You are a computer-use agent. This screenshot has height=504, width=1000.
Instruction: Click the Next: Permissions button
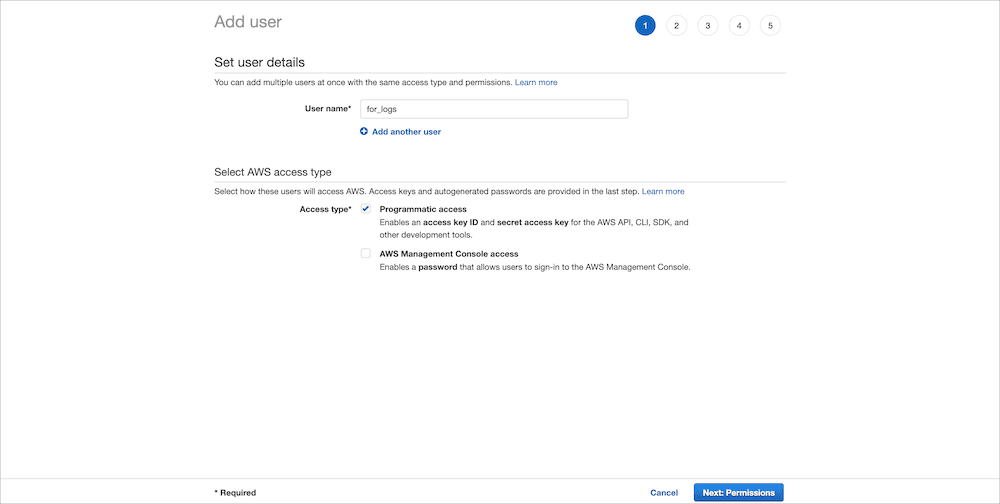click(x=739, y=493)
